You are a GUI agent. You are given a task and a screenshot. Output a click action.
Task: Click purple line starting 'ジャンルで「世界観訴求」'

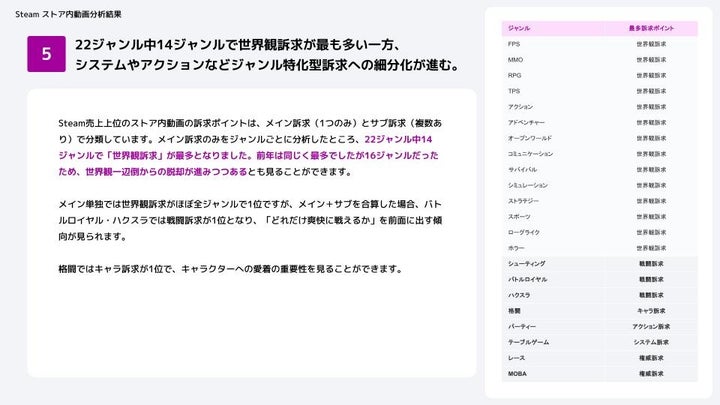tap(248, 155)
